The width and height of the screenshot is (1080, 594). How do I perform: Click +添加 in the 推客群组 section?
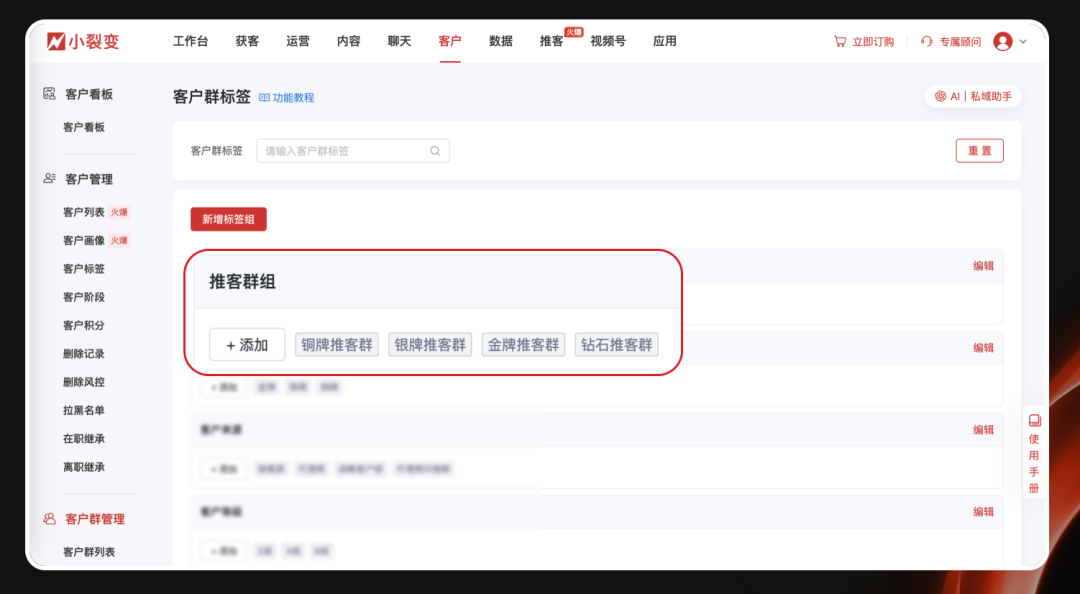(246, 344)
